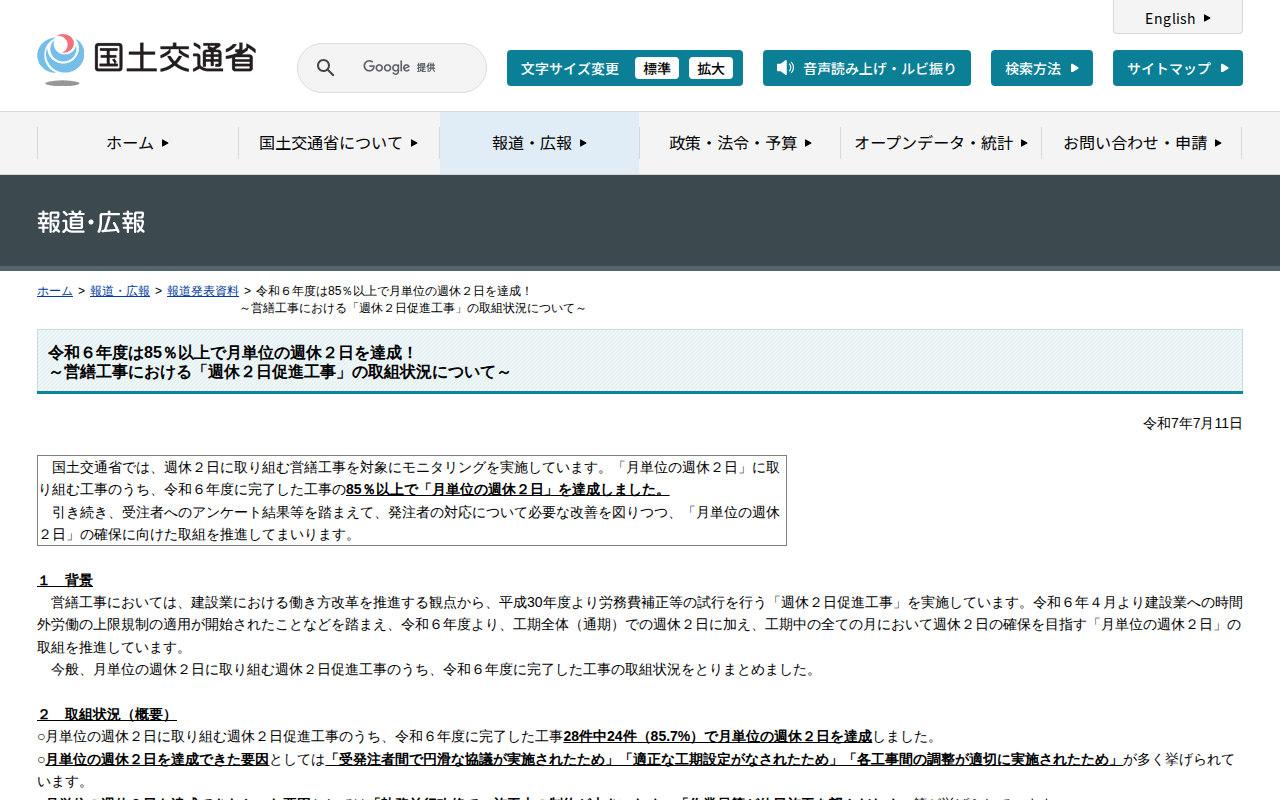
Task: Click the speaker icon for 音声読み上げ
Action: point(785,68)
